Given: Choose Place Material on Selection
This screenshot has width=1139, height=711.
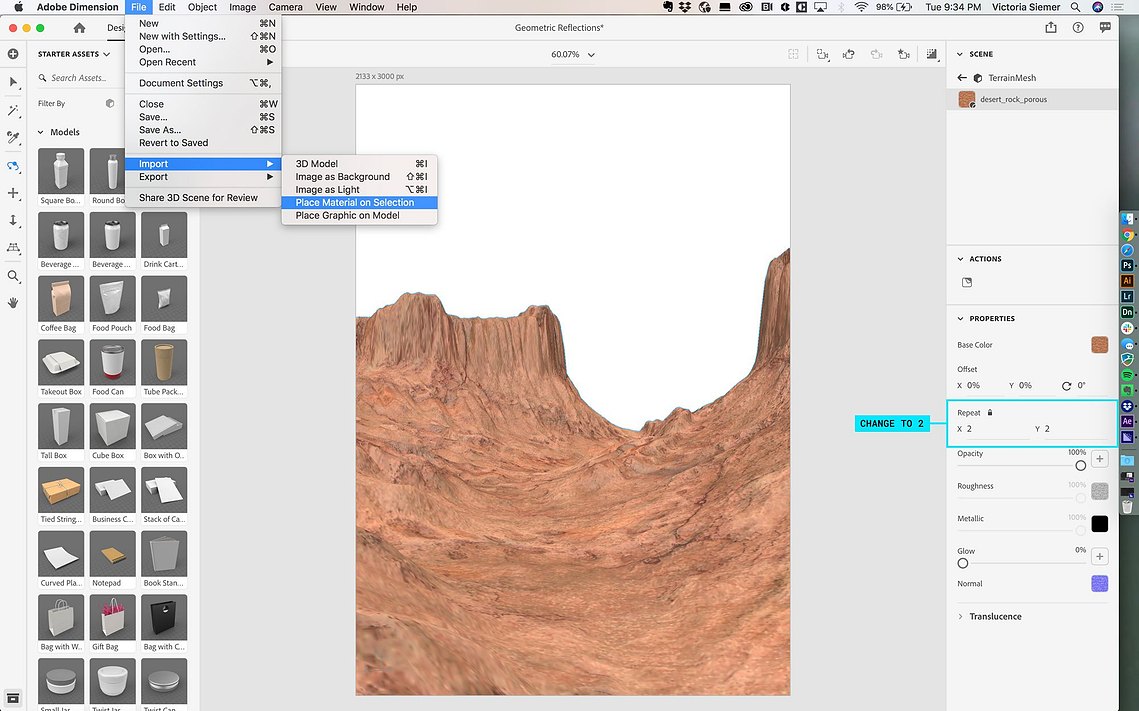Looking at the screenshot, I should coord(360,203).
